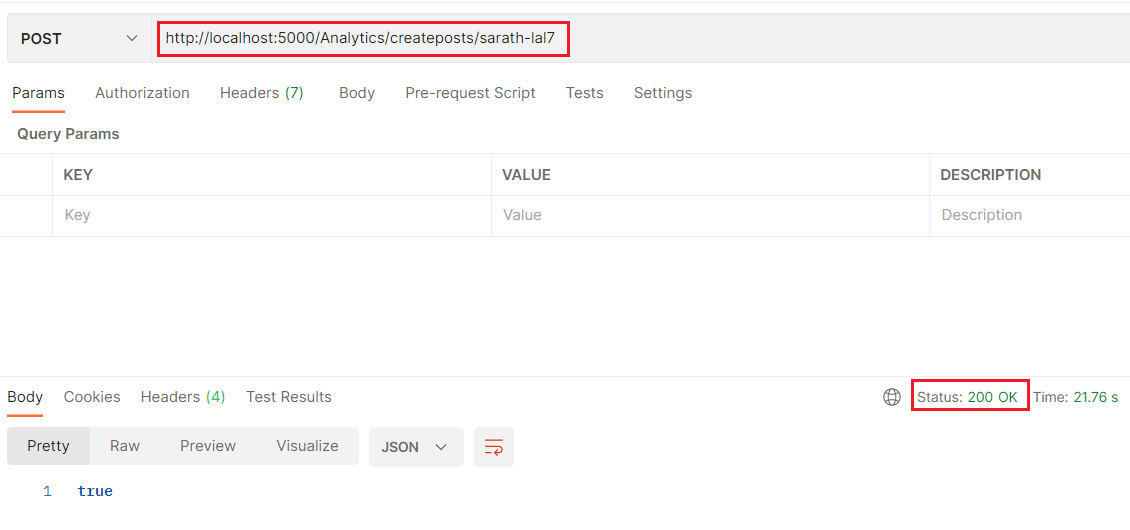Select the response Body tab
The image size is (1130, 530).
pos(25,397)
